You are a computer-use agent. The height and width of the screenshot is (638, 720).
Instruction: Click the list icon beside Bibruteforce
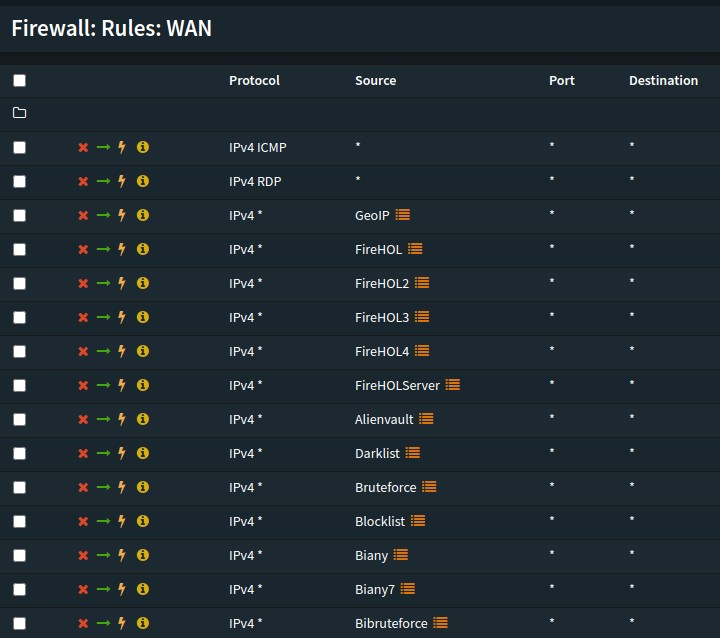tap(440, 624)
